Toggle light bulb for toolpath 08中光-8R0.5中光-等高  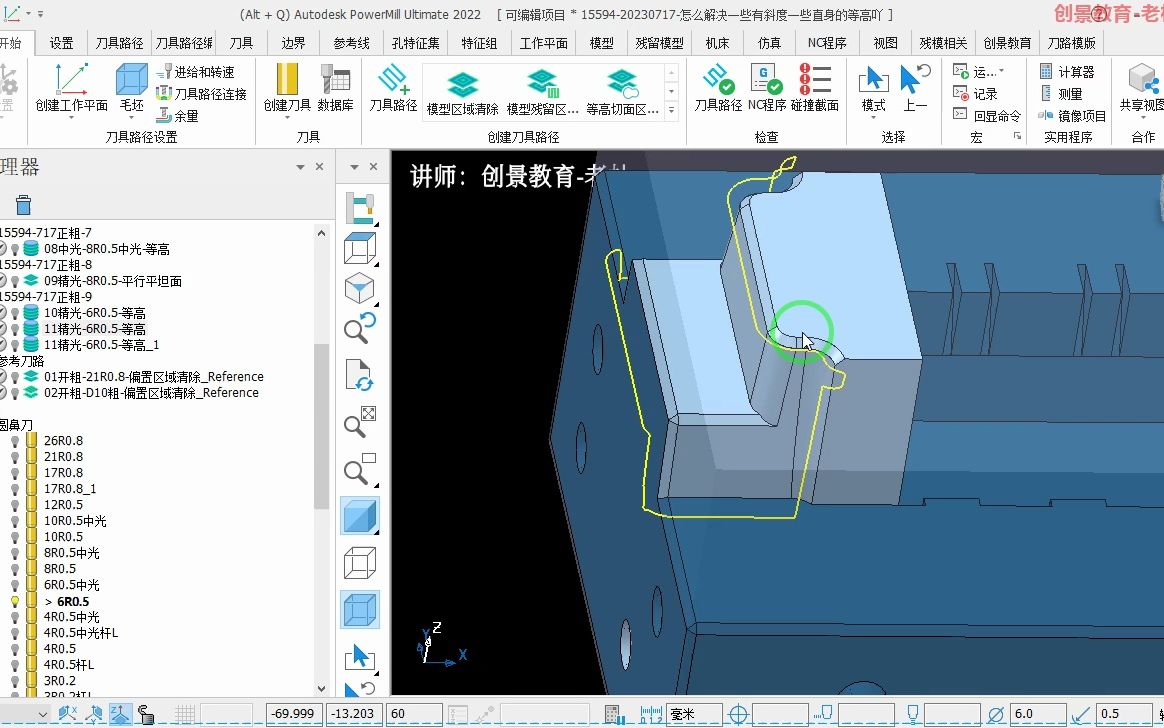(15, 249)
